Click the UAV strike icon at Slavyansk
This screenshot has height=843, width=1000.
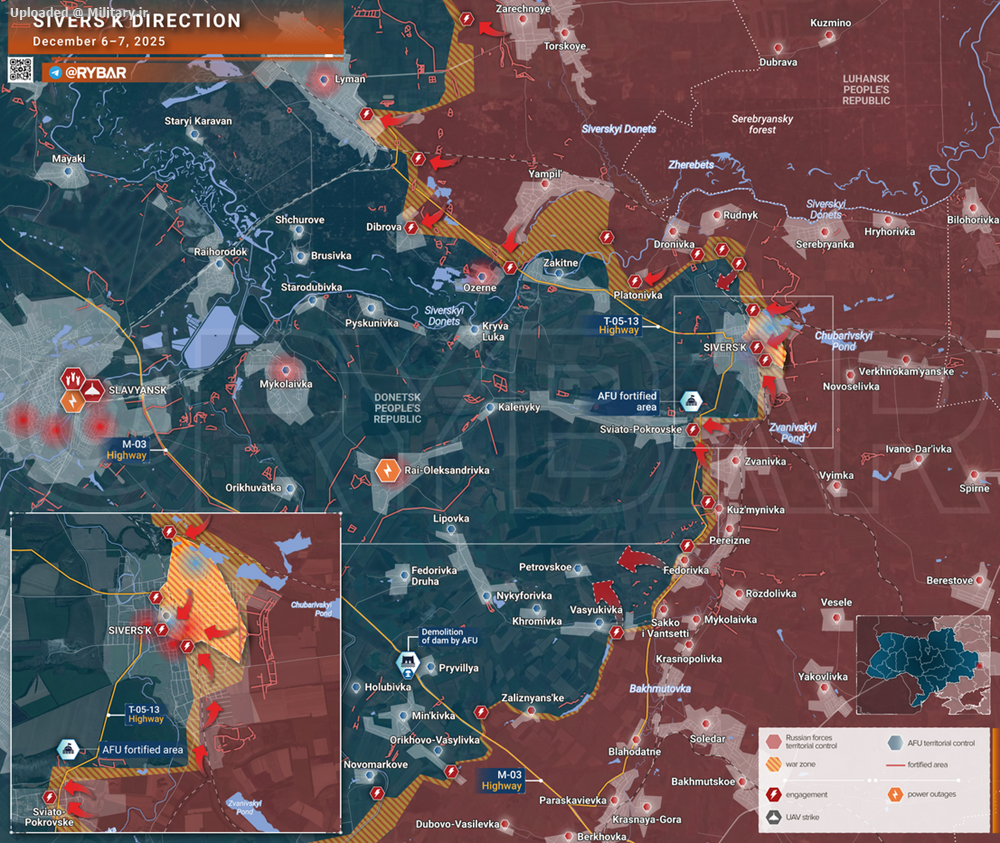93,387
